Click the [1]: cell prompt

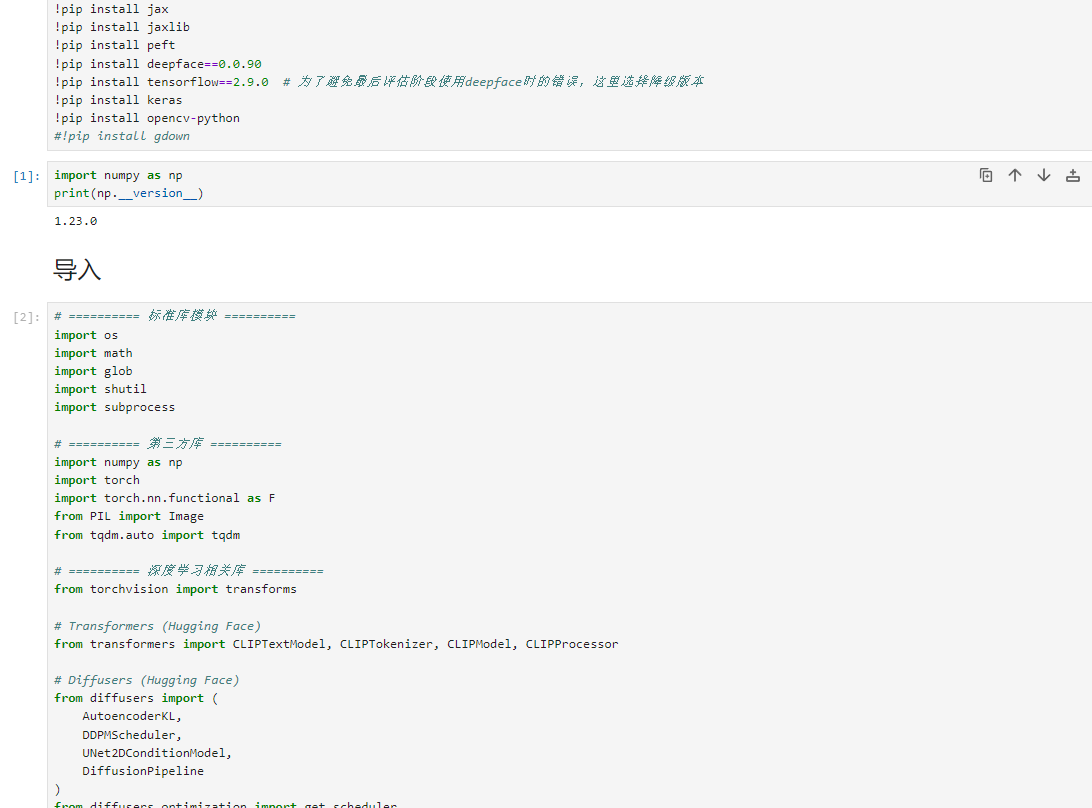point(27,176)
